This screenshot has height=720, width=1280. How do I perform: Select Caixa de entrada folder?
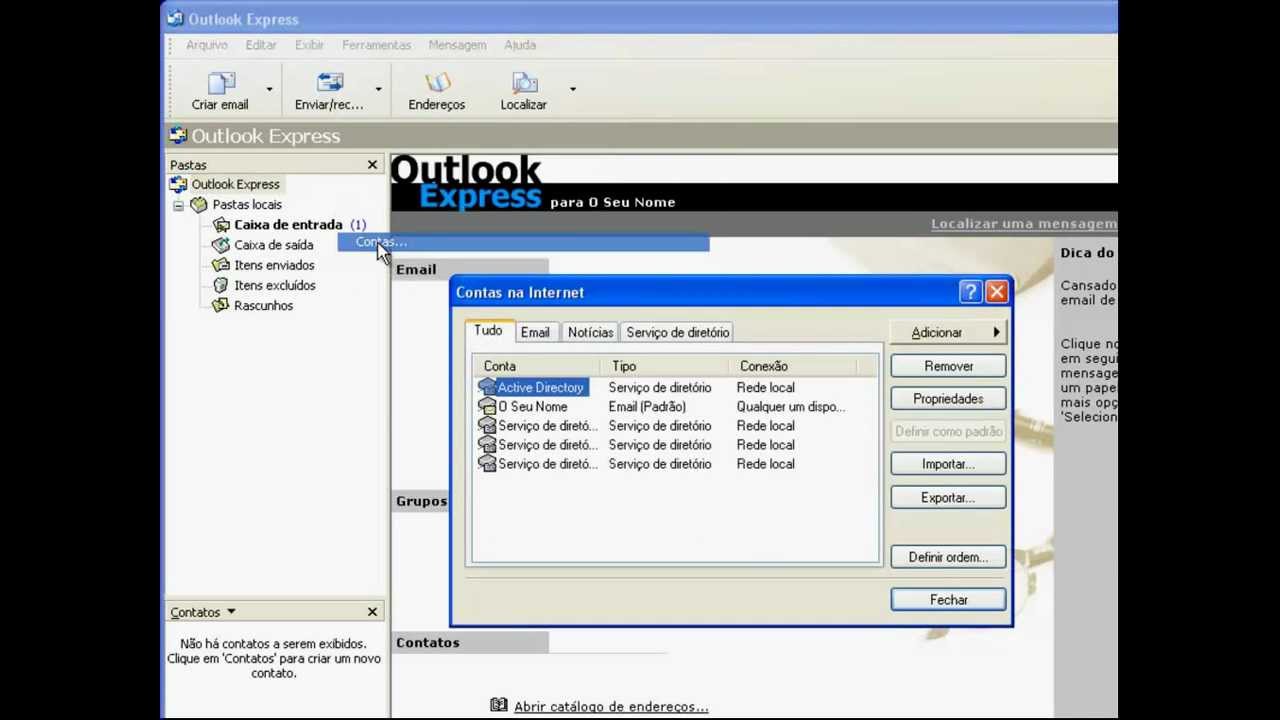point(288,225)
